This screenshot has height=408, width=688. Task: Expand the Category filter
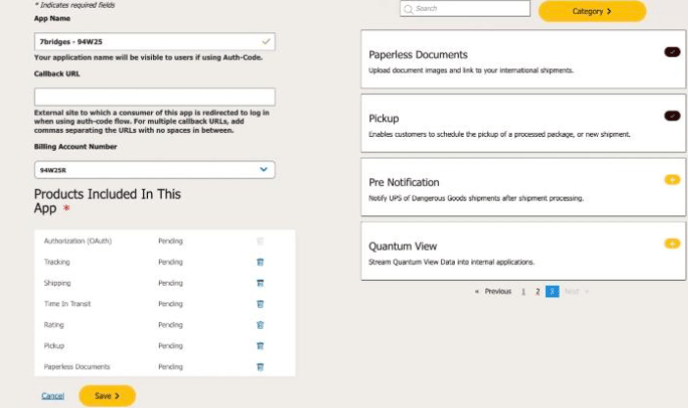[592, 11]
